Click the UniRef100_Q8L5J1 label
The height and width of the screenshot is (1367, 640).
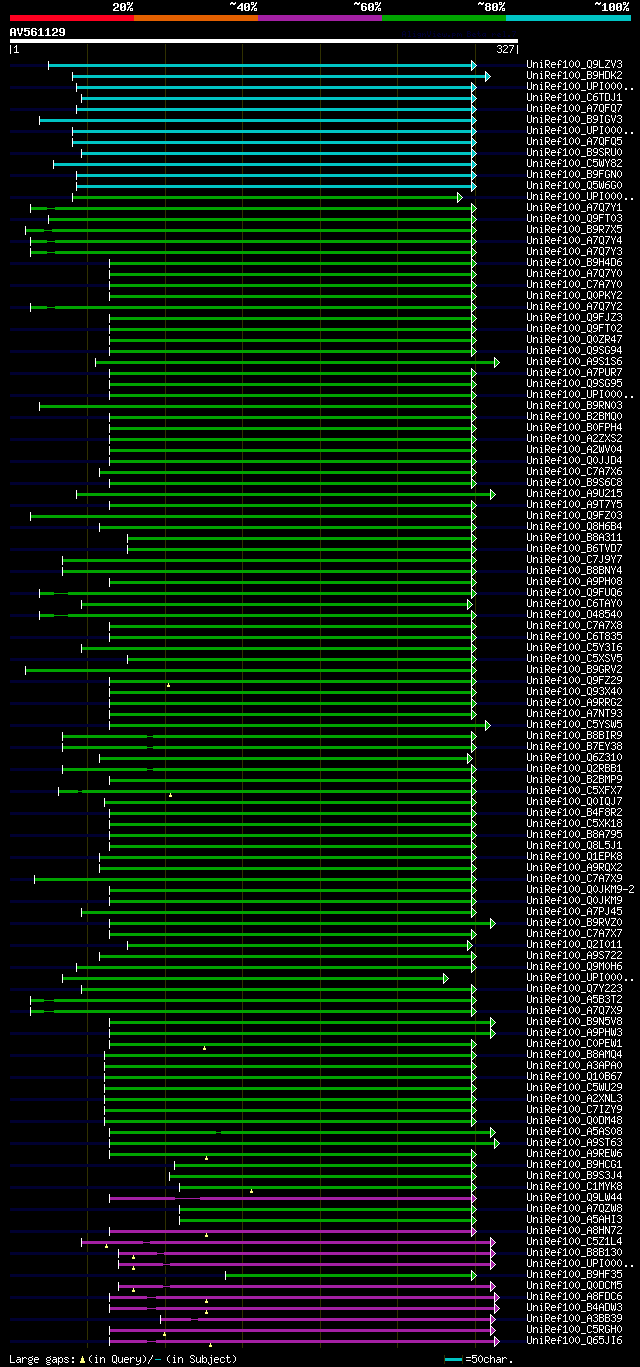pyautogui.click(x=574, y=846)
